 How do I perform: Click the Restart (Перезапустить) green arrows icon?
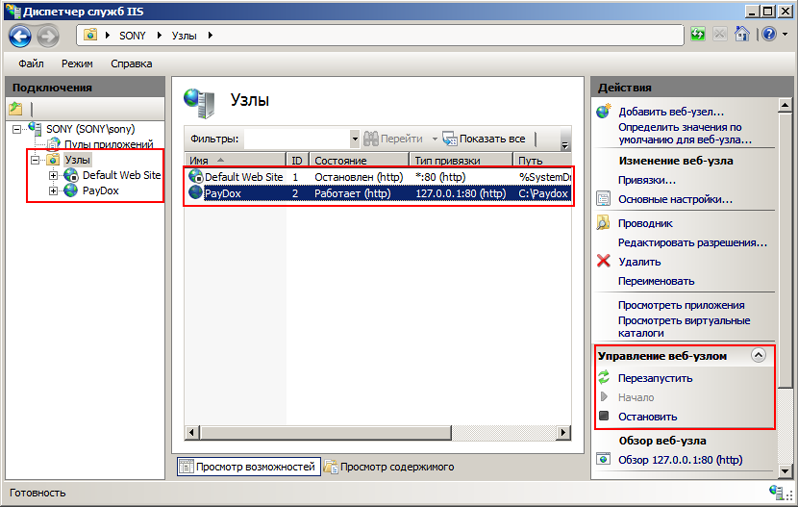click(604, 378)
